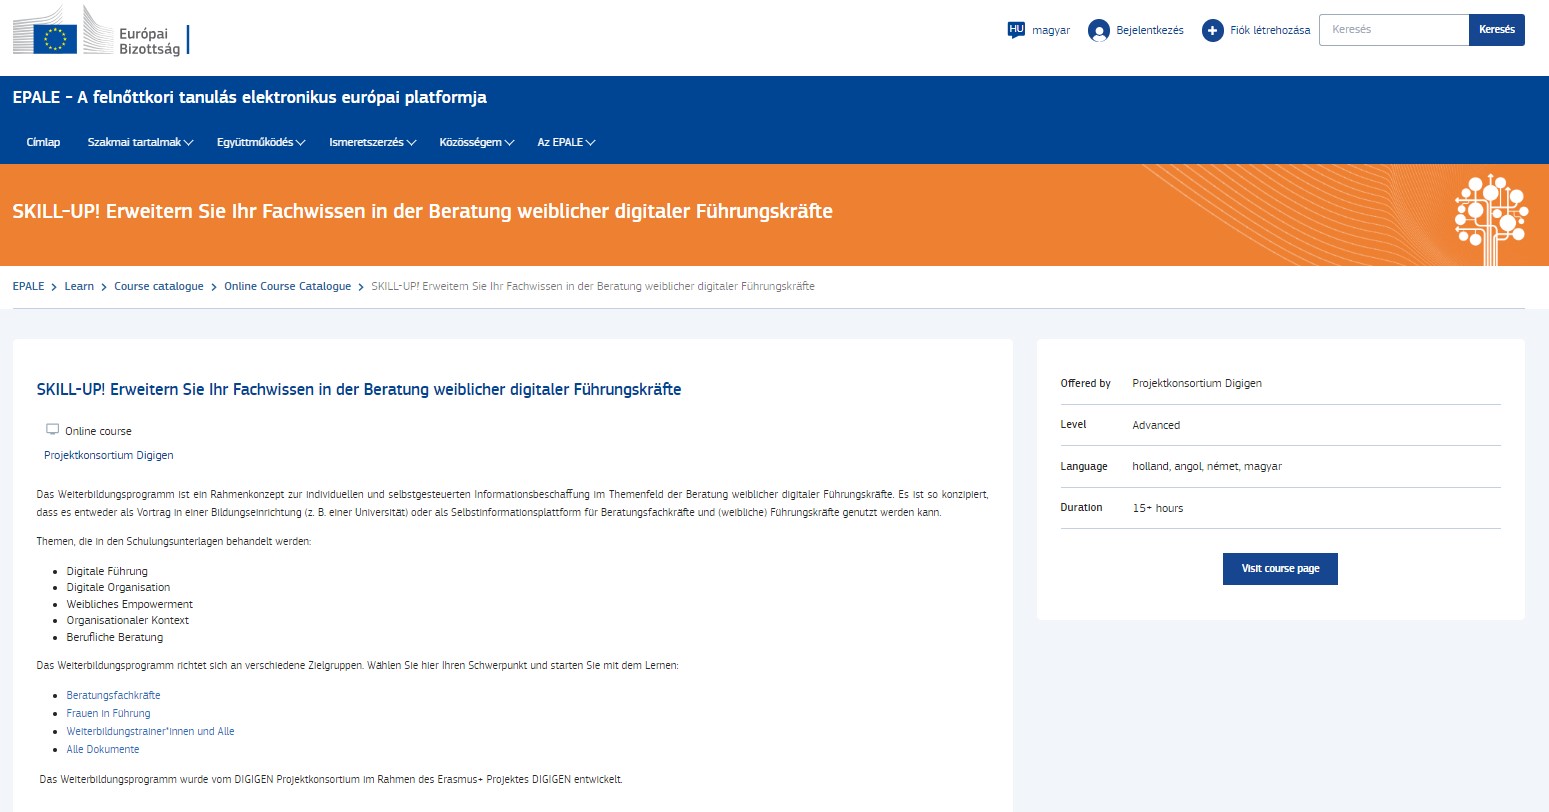Click Online Course Catalogue breadcrumb link
Image resolution: width=1549 pixels, height=812 pixels.
click(x=288, y=286)
